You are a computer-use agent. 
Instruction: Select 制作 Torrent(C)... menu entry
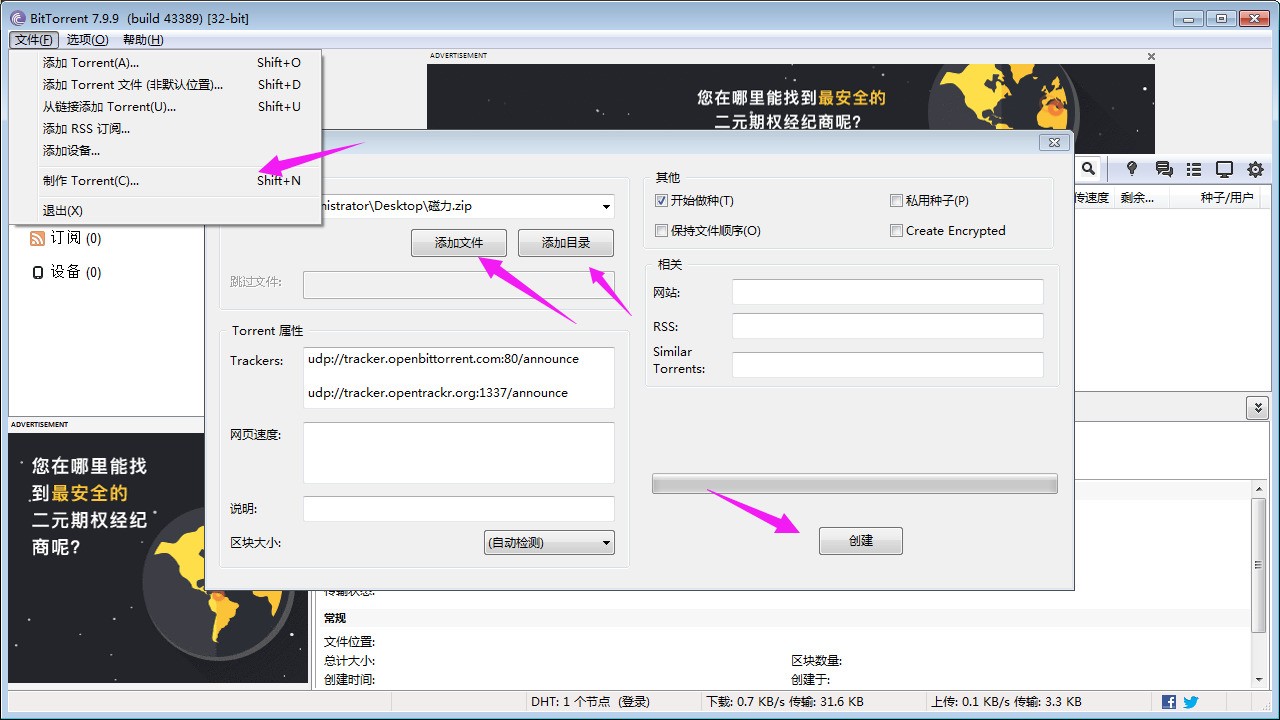pyautogui.click(x=165, y=181)
